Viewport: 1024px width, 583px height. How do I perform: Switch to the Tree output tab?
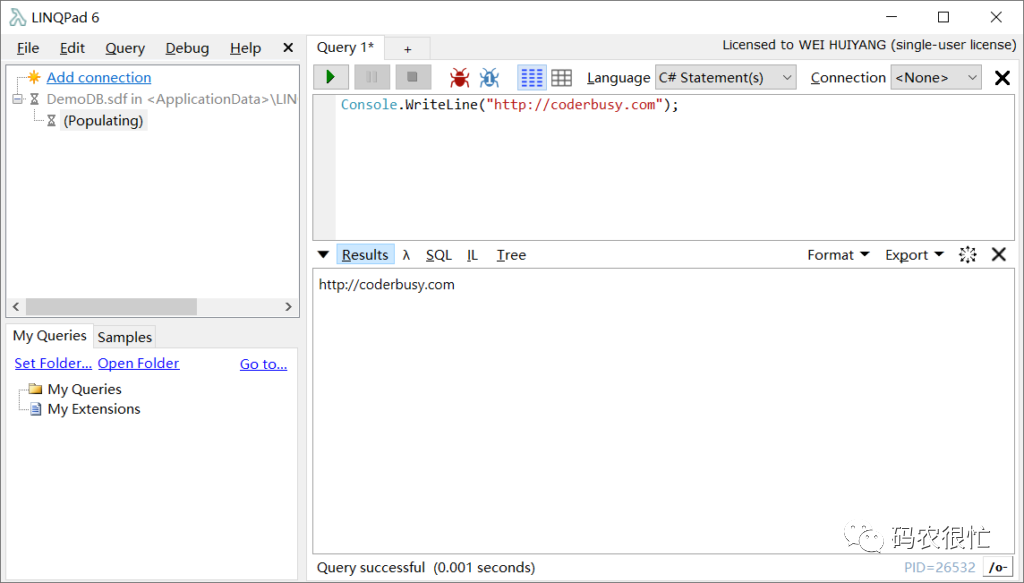511,255
